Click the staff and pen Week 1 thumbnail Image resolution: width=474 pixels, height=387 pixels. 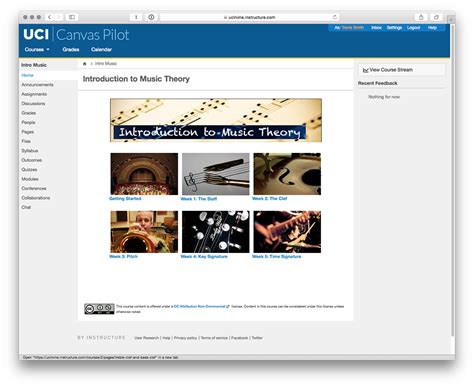click(216, 174)
